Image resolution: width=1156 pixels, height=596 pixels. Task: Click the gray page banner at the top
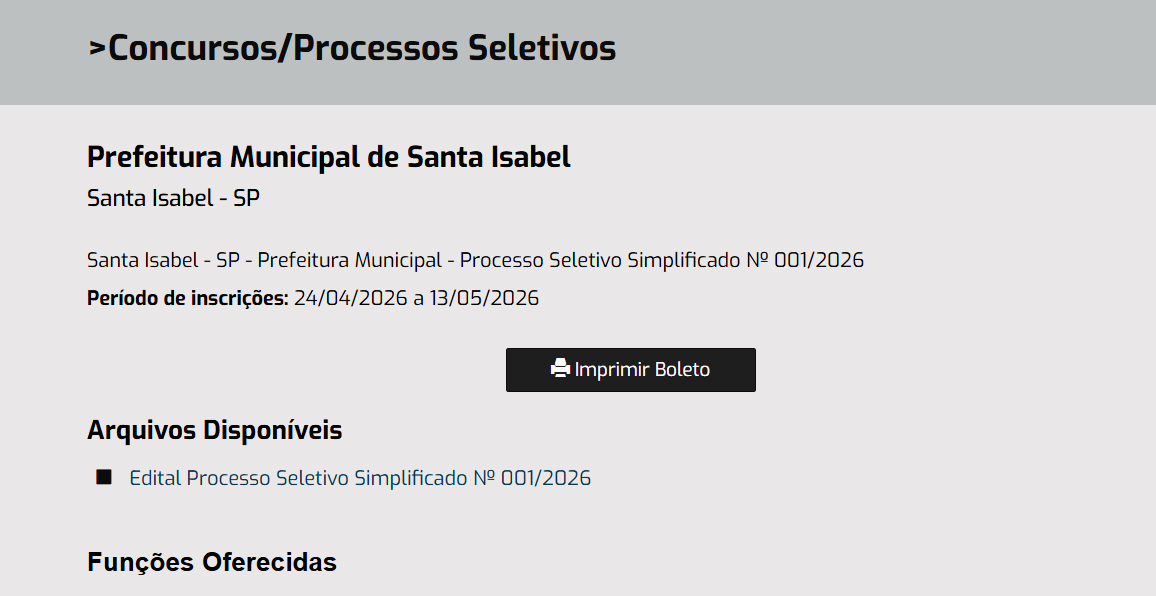tap(900, 50)
